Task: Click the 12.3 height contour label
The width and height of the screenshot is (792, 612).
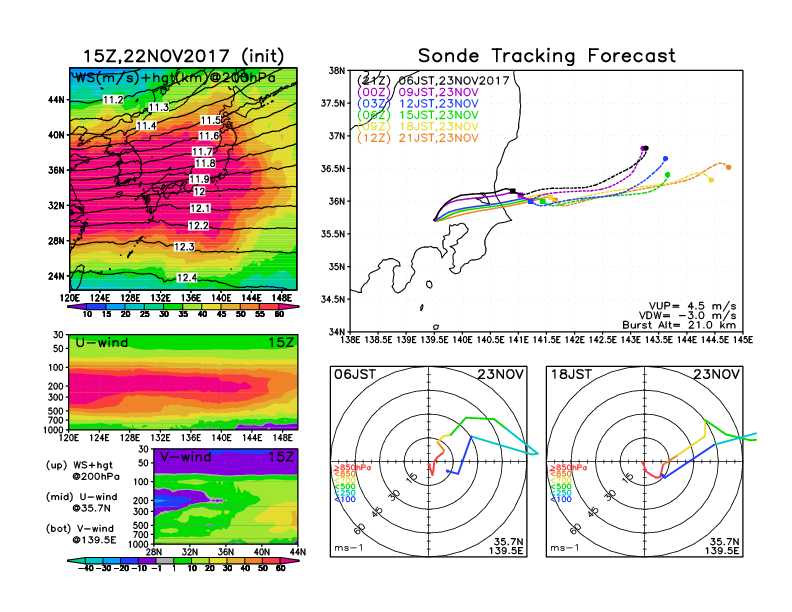Action: 184,247
